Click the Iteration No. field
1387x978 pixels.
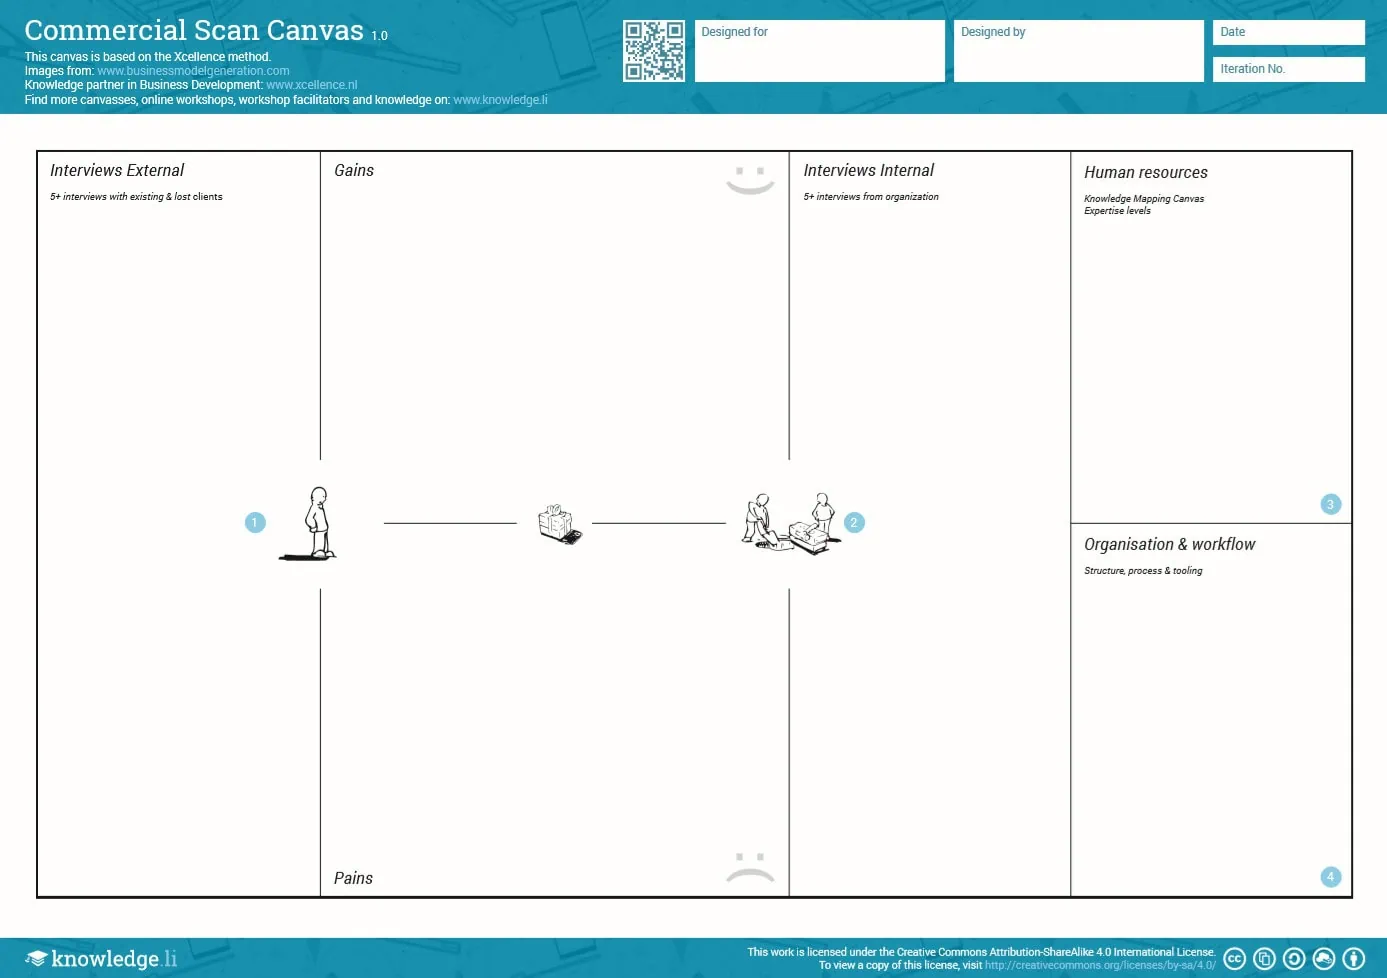(1289, 69)
